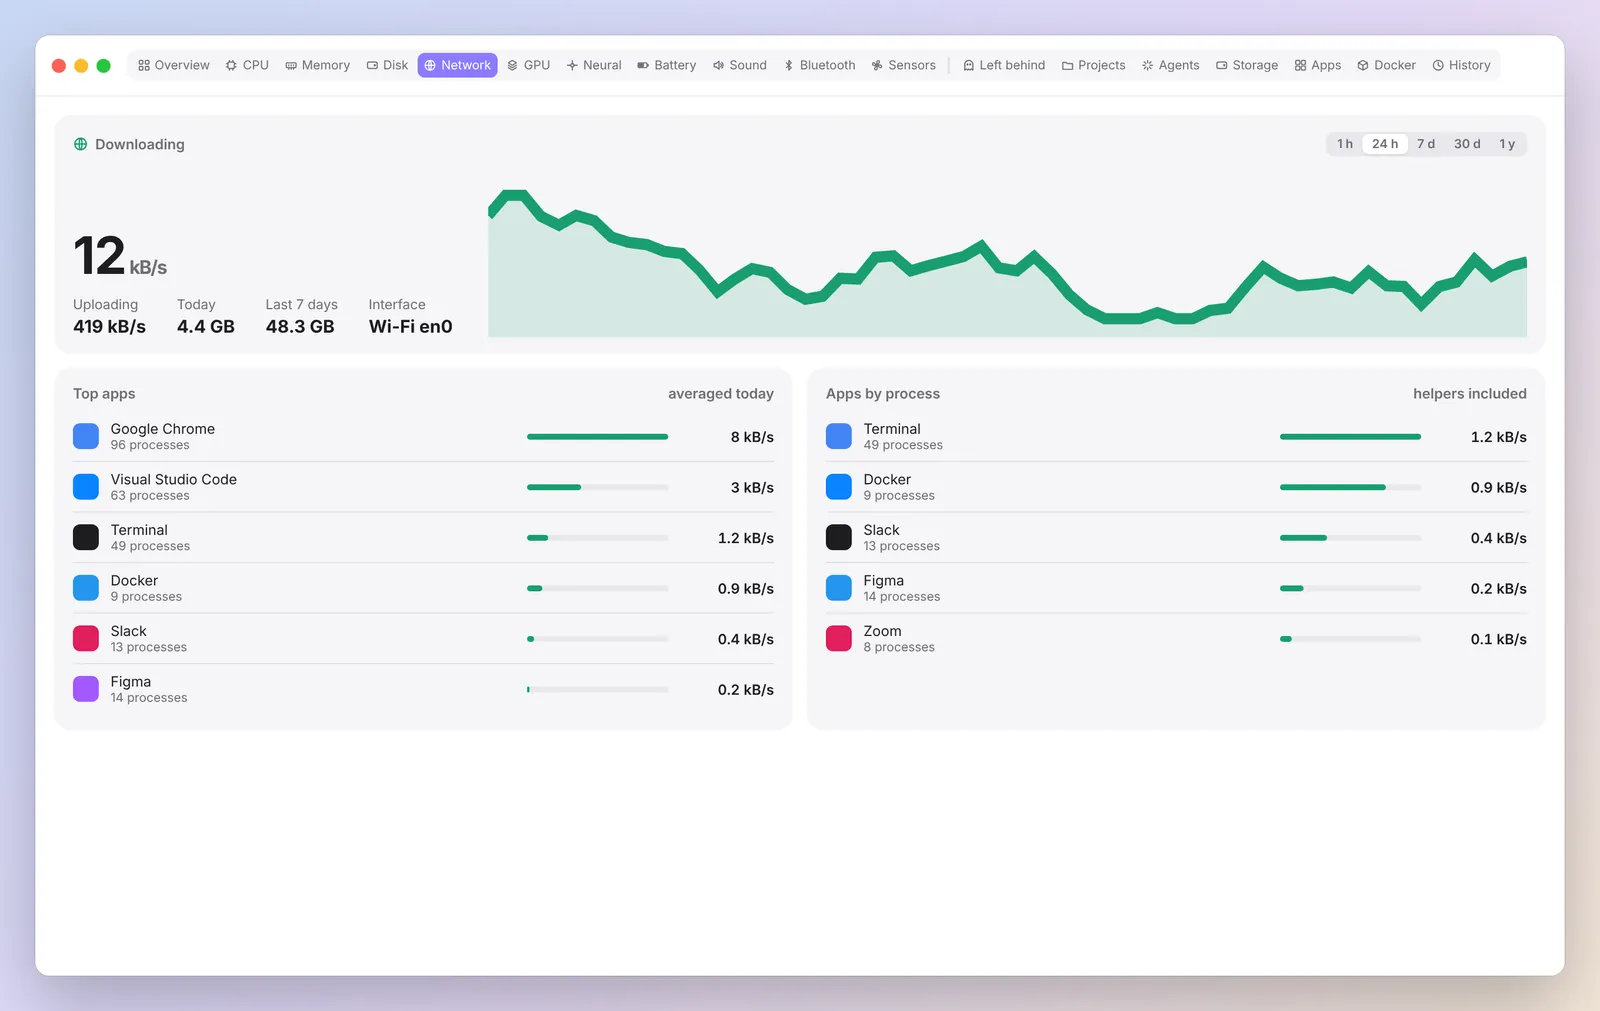The image size is (1600, 1011).
Task: Click Docker icon in Apps by process
Action: click(x=839, y=487)
